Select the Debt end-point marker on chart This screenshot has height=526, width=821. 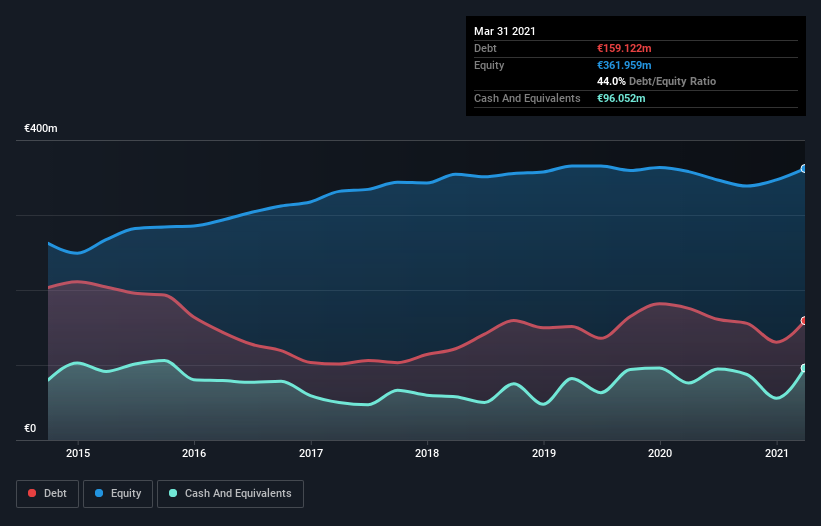[804, 320]
